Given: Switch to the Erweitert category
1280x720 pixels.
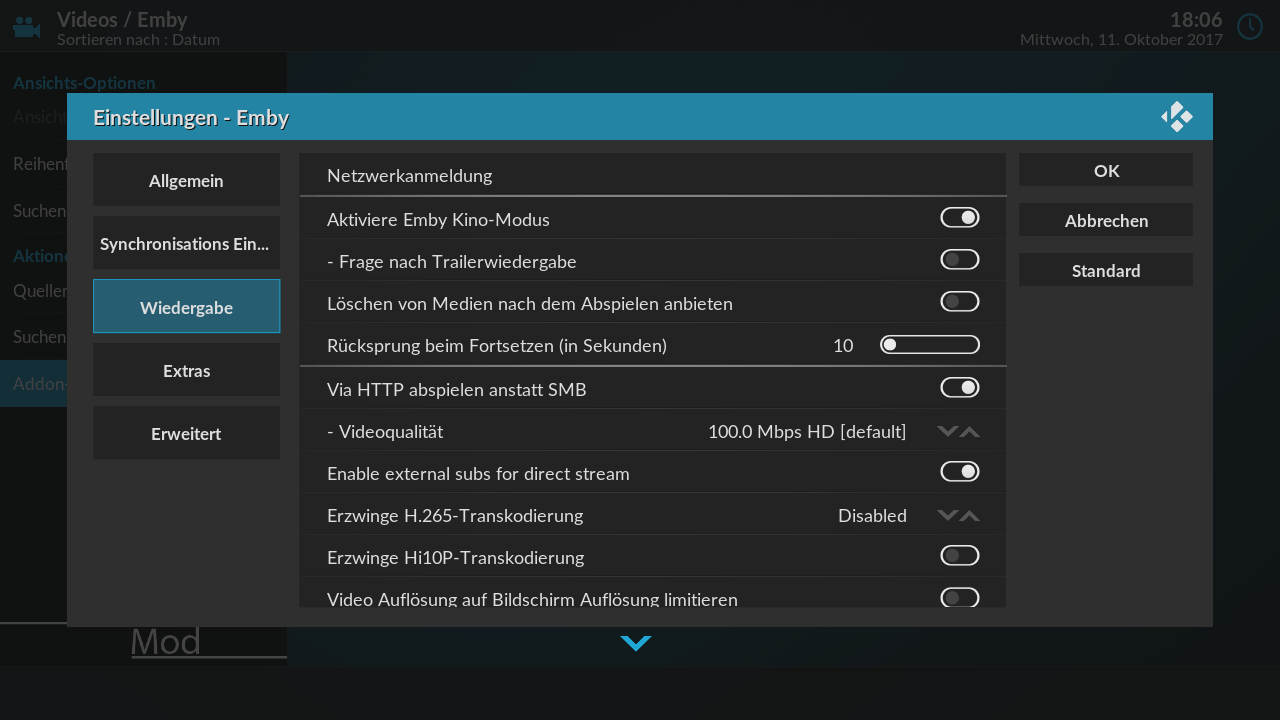Looking at the screenshot, I should (x=186, y=434).
